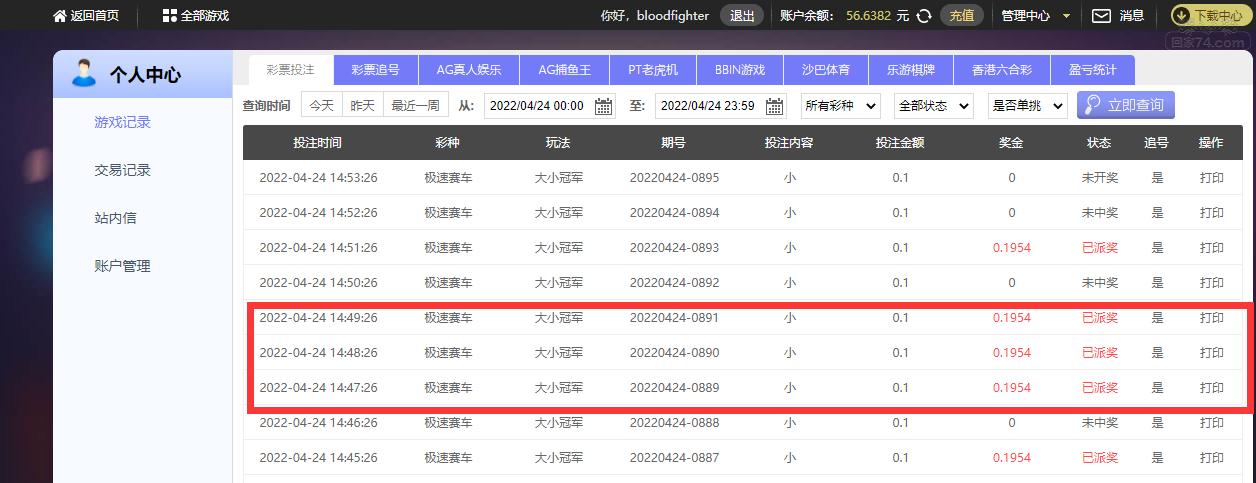Click timestamp 2022-04-24 14:46:26
This screenshot has width=1256, height=483.
[x=318, y=423]
